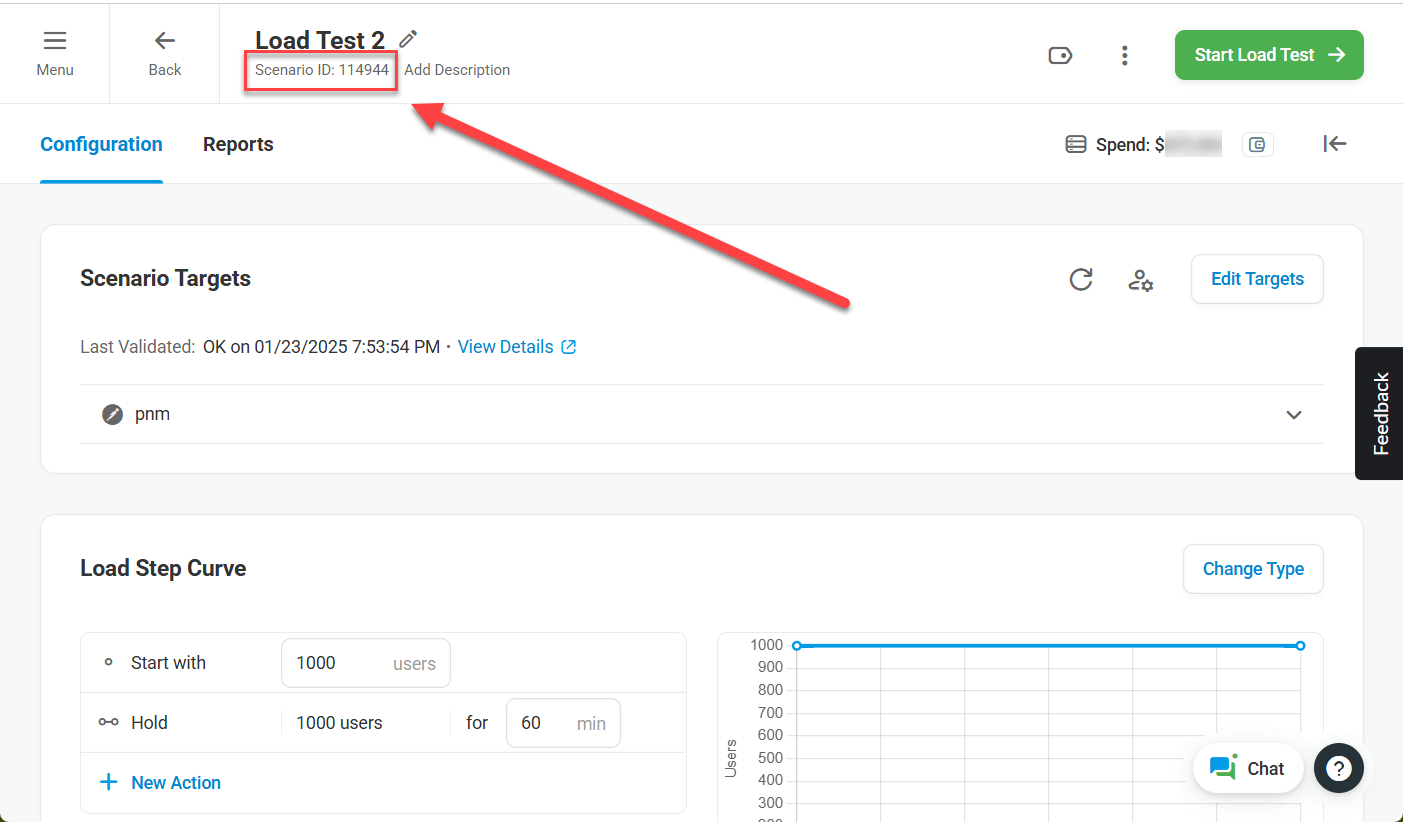This screenshot has width=1403, height=822.
Task: Click the tag label icon in header
Action: (x=1060, y=56)
